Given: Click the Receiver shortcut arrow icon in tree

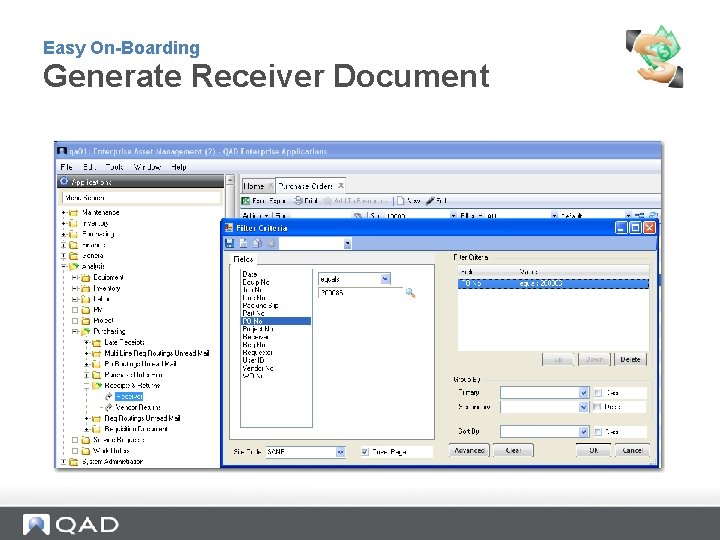Looking at the screenshot, I should pyautogui.click(x=109, y=396).
